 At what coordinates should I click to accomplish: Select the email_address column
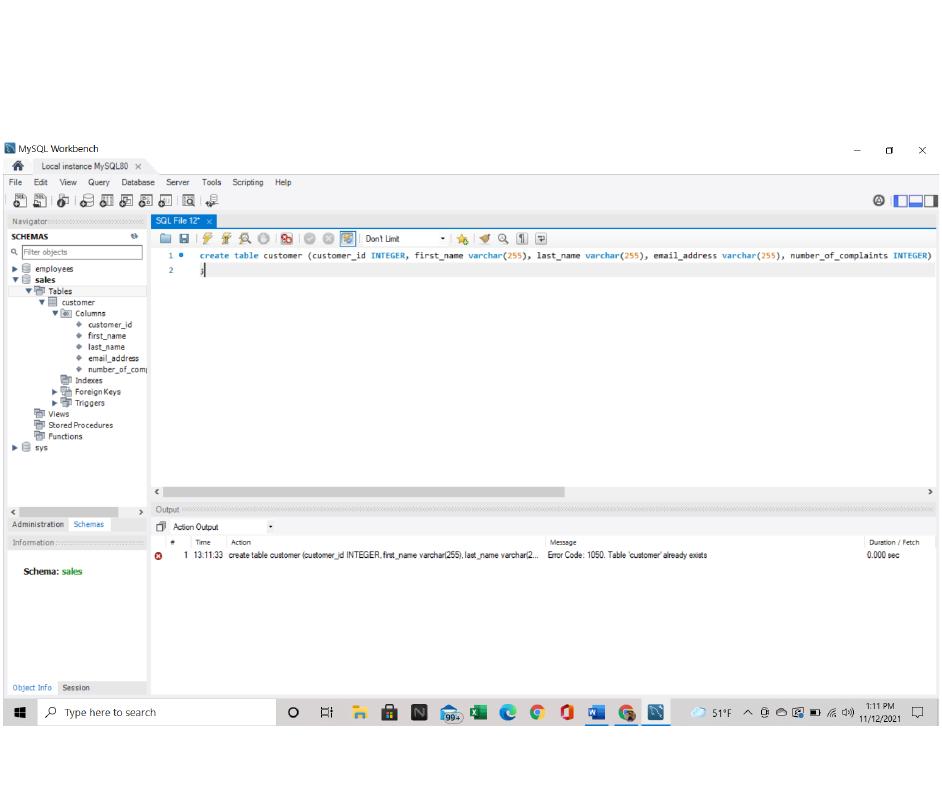tap(113, 359)
